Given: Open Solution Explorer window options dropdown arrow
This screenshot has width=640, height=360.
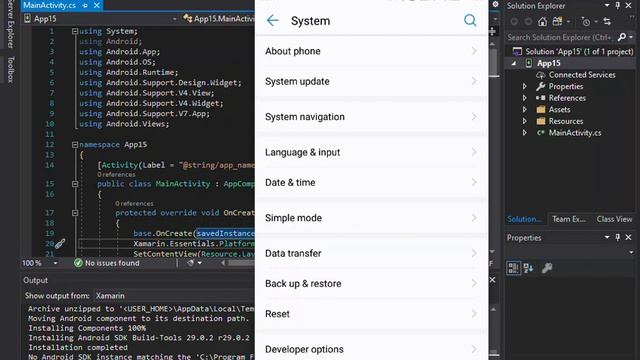Looking at the screenshot, I should click(x=607, y=6).
